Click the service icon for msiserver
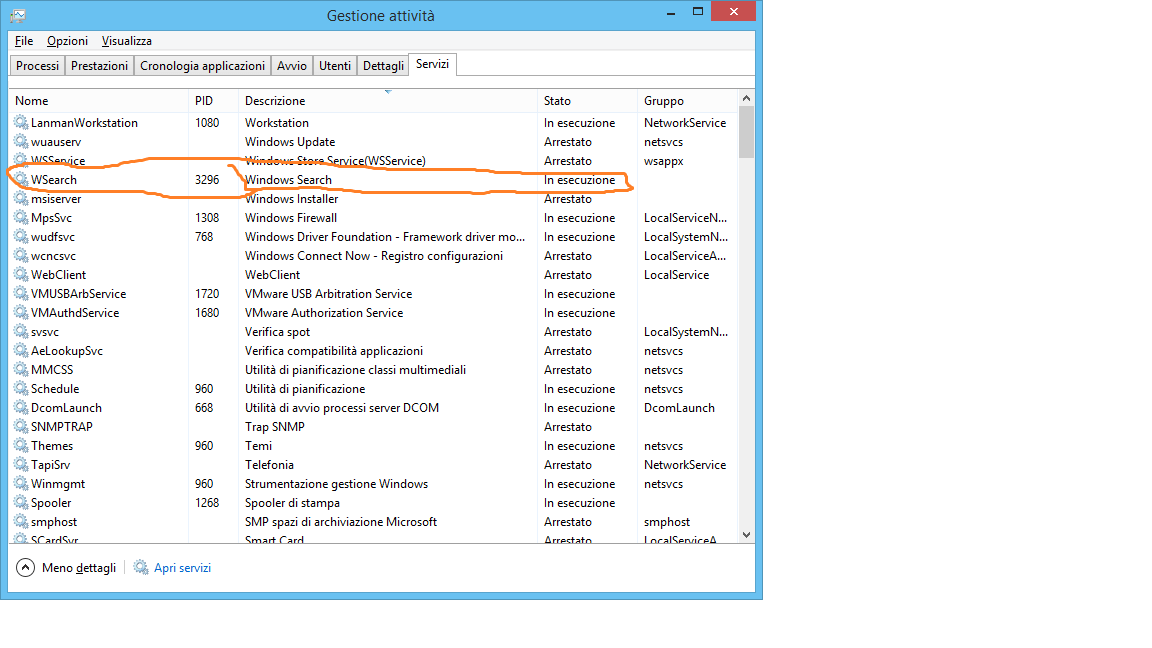This screenshot has height=648, width=1152. coord(21,198)
